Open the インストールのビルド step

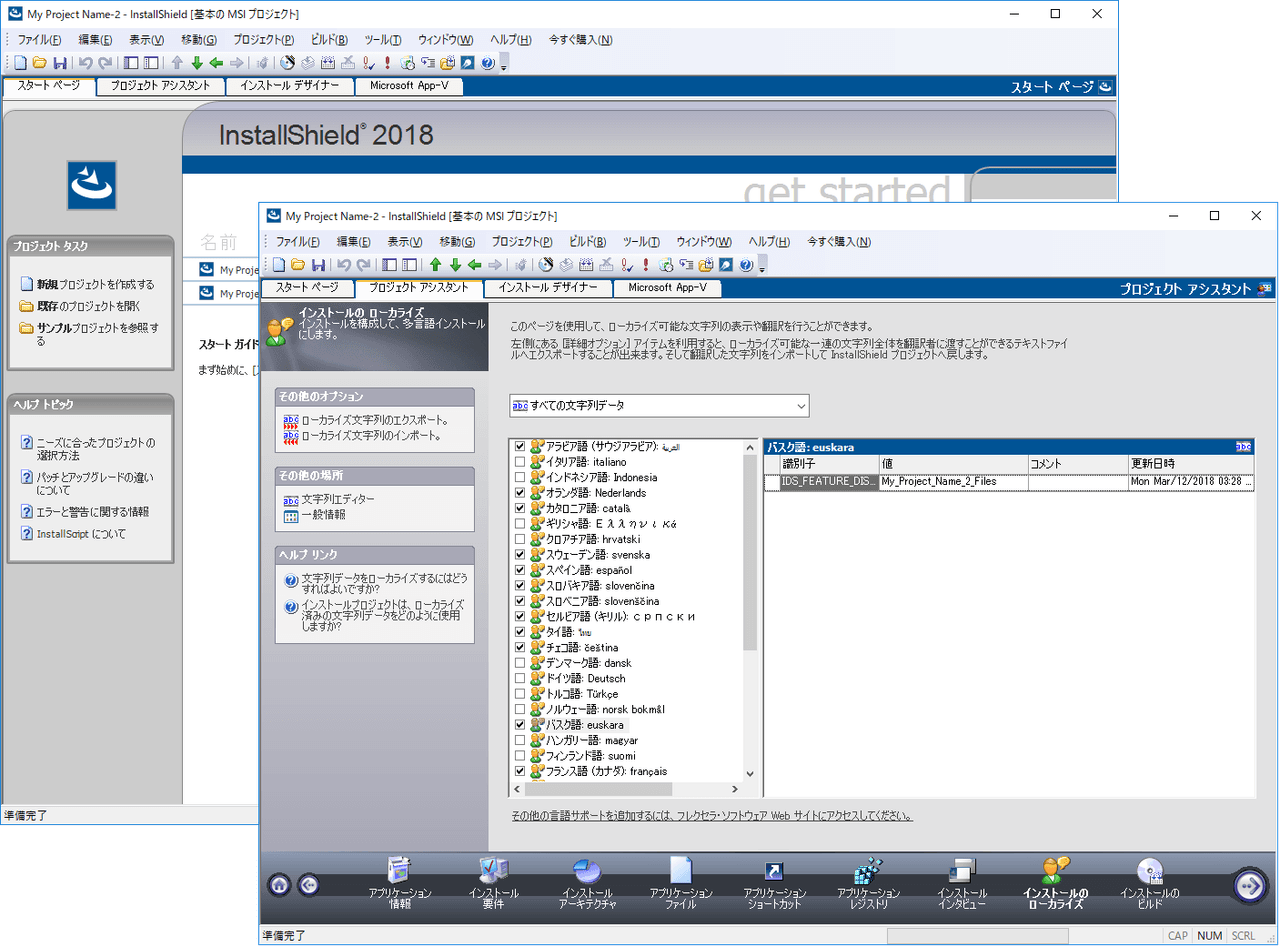[x=1150, y=884]
